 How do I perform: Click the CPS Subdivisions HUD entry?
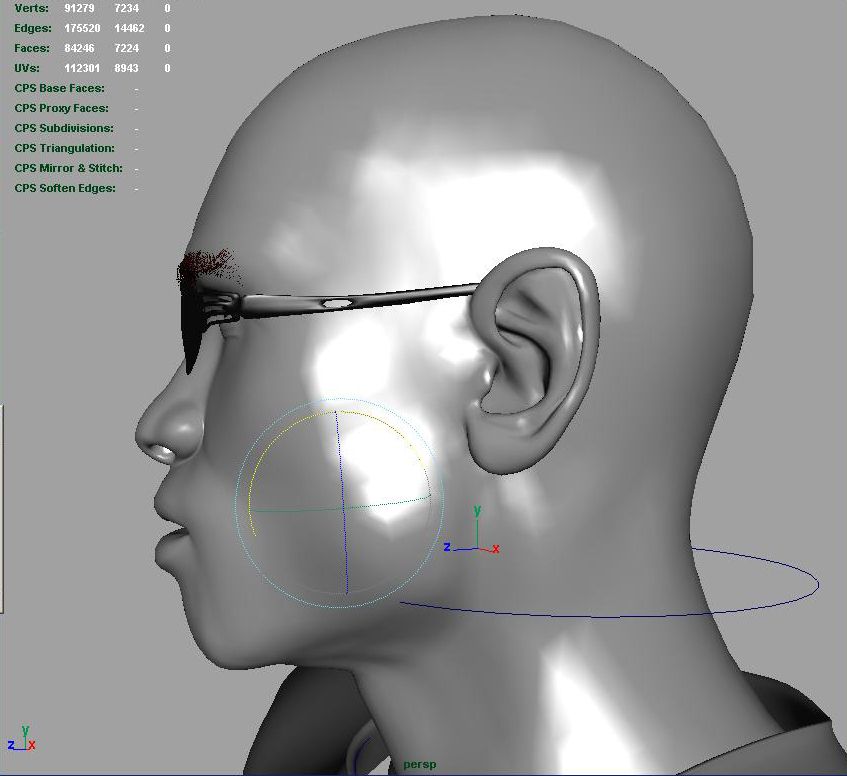pyautogui.click(x=64, y=128)
